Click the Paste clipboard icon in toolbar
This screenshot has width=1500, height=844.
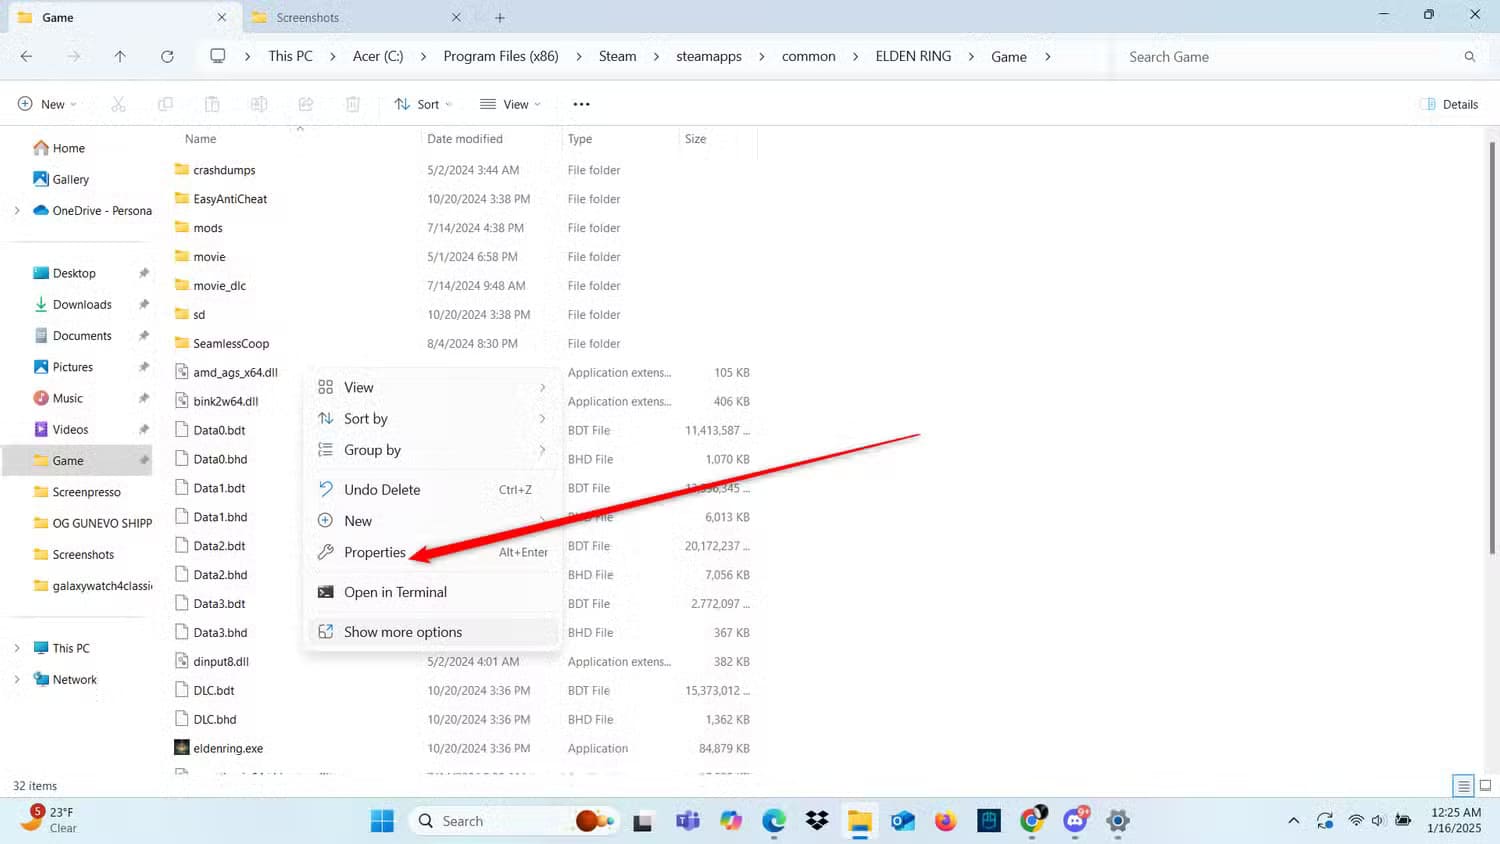coord(212,104)
